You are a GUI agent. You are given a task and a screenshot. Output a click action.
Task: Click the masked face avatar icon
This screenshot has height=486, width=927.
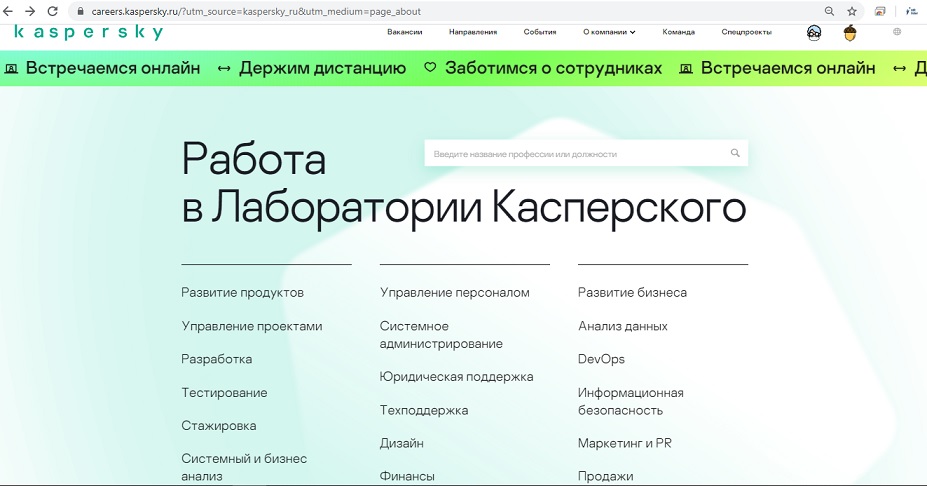[x=814, y=33]
